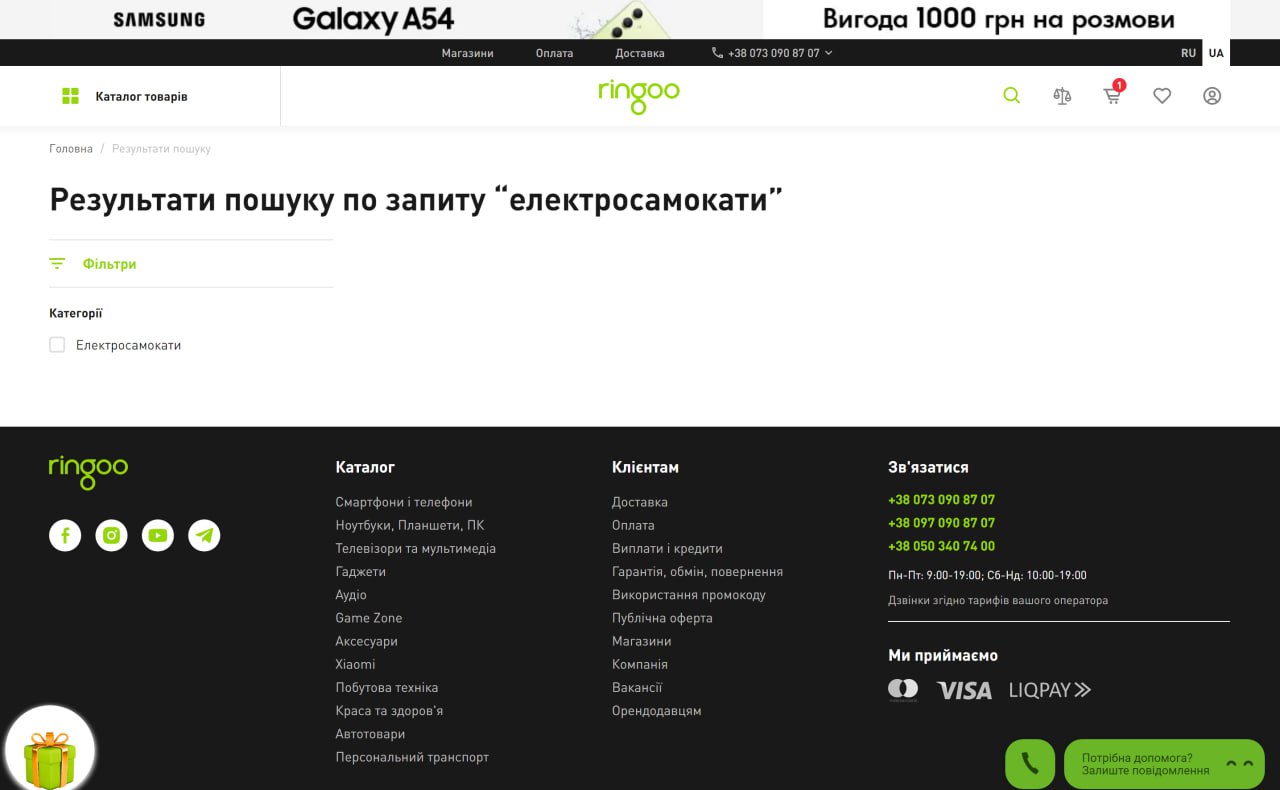
Task: Open the user account profile icon
Action: (x=1212, y=96)
